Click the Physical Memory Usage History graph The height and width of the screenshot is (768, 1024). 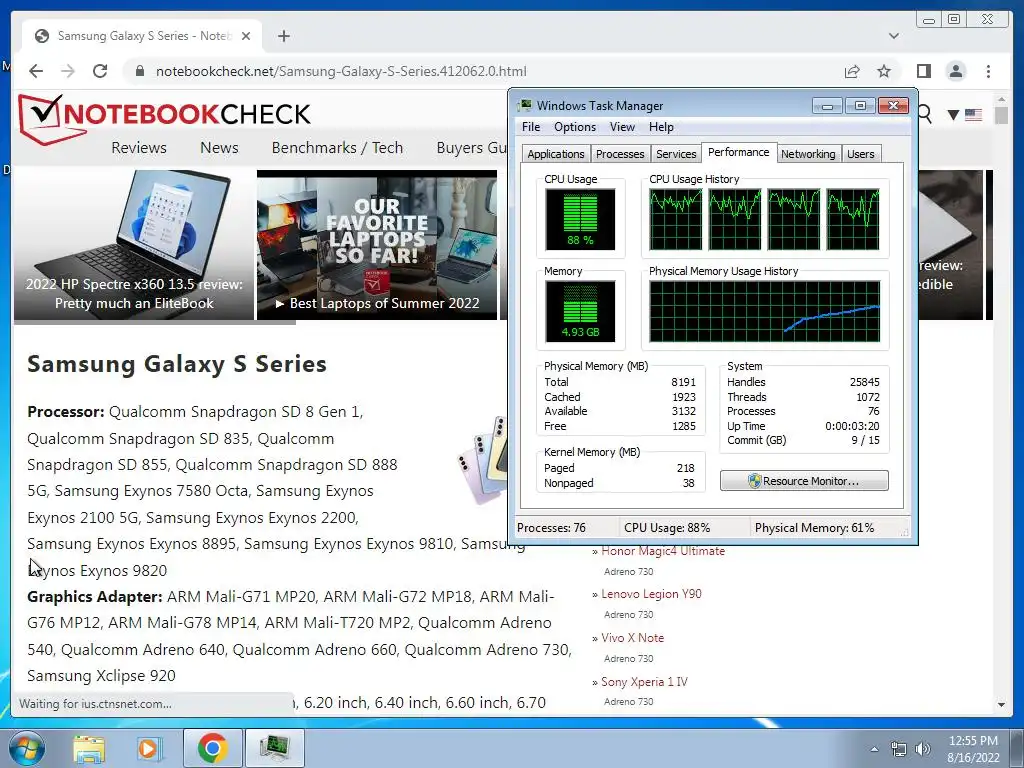(765, 312)
